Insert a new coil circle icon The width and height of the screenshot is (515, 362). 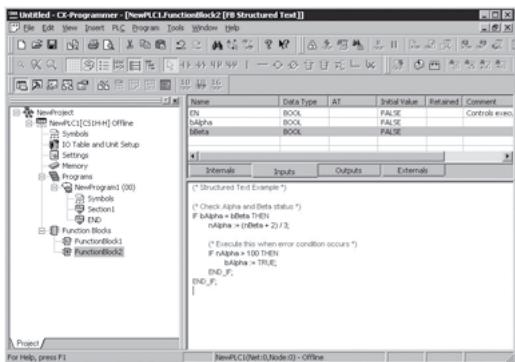(x=277, y=65)
